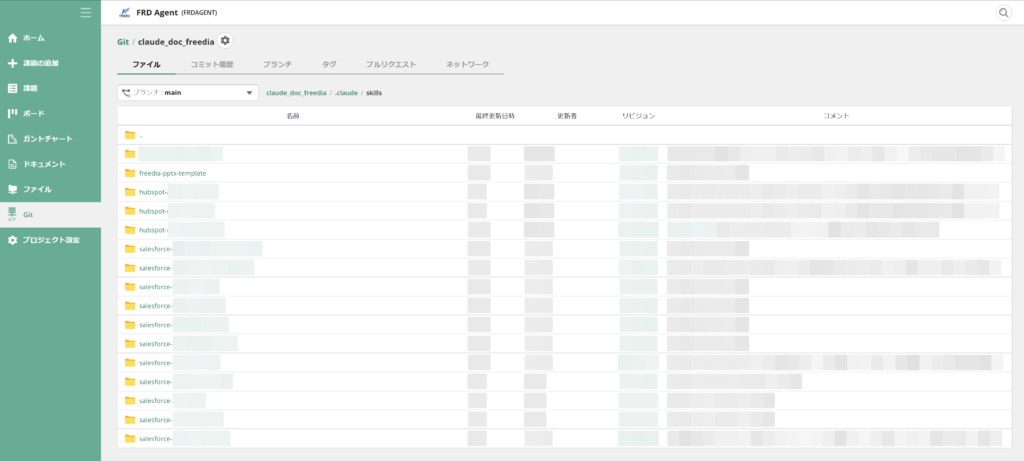Switch to the ブランチ tab
Screen dimensions: 1024x461
pos(277,65)
